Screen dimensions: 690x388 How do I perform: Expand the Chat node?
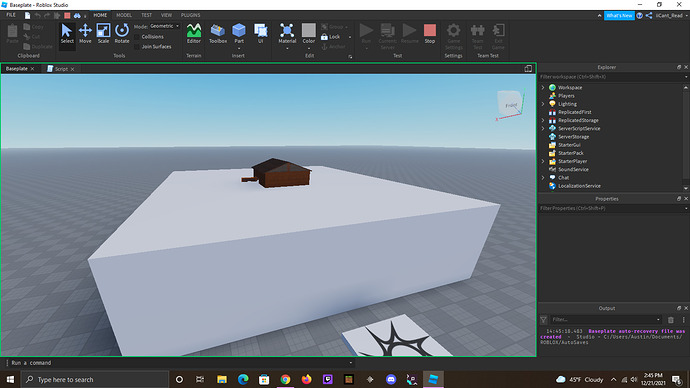coord(543,178)
